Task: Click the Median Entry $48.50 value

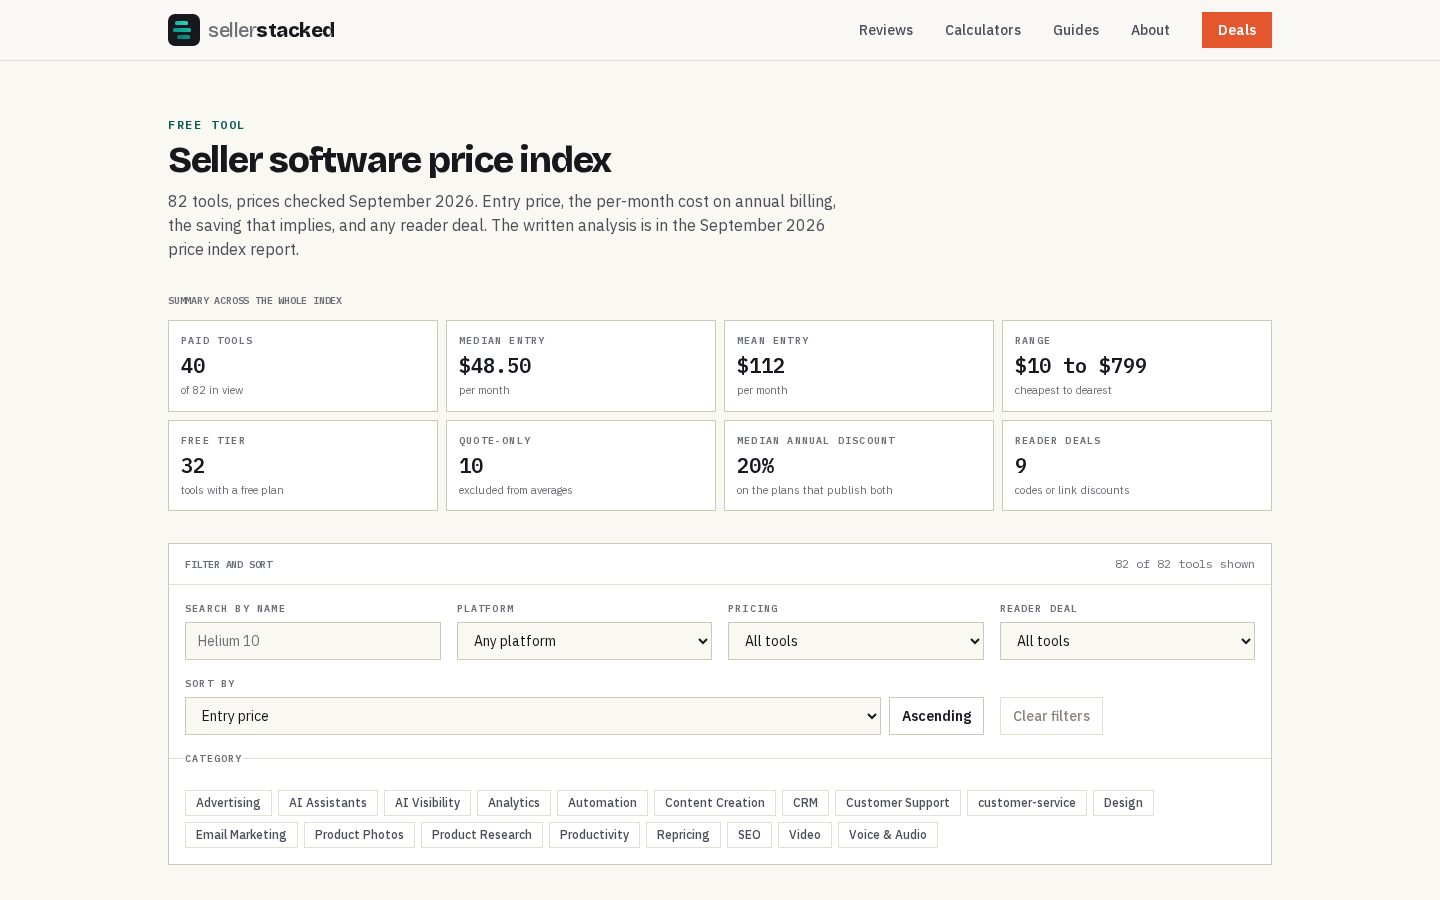Action: point(495,366)
